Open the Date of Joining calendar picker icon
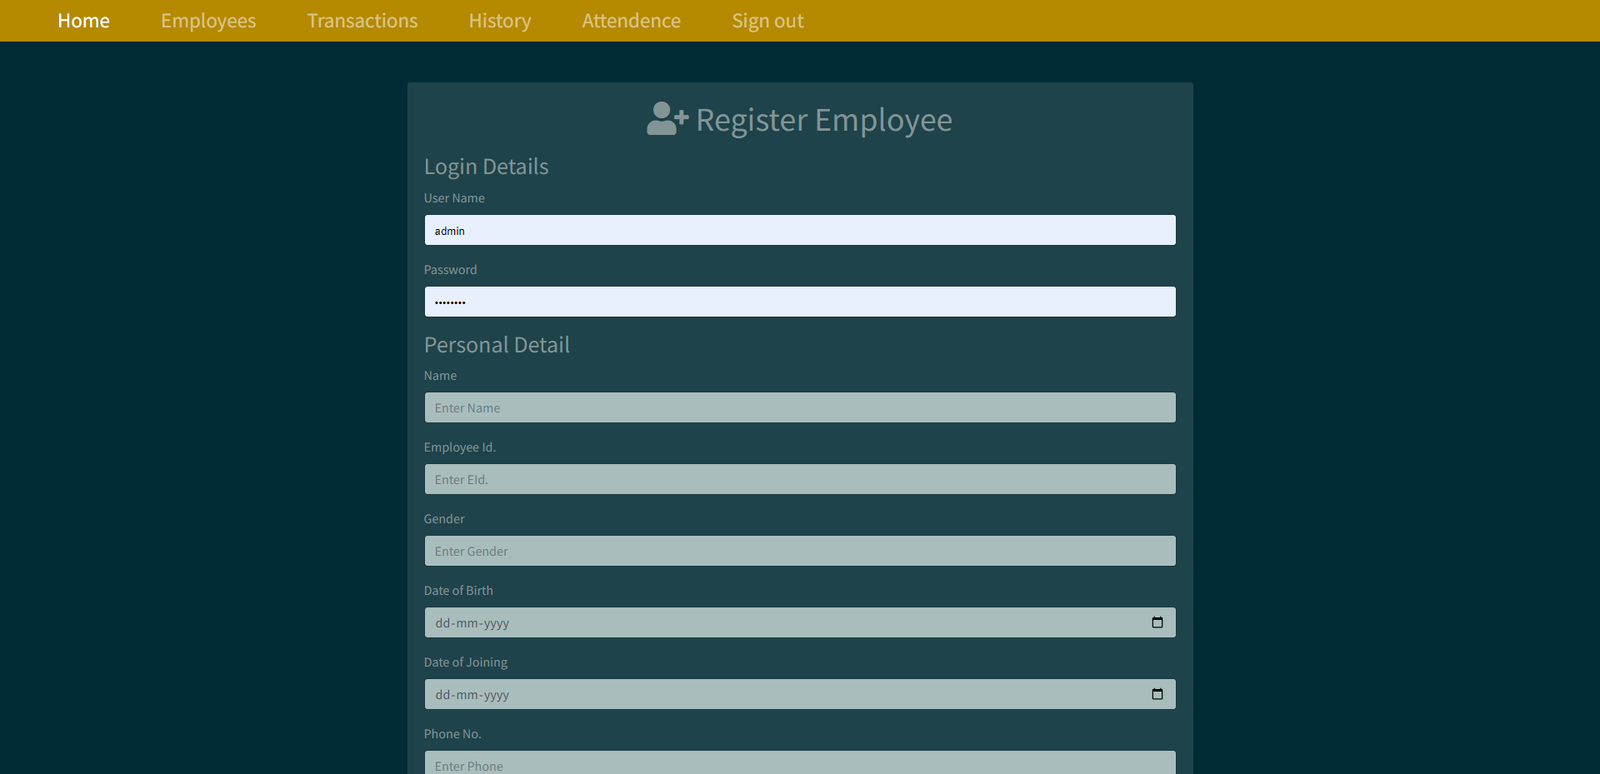This screenshot has width=1600, height=774. click(x=1157, y=694)
